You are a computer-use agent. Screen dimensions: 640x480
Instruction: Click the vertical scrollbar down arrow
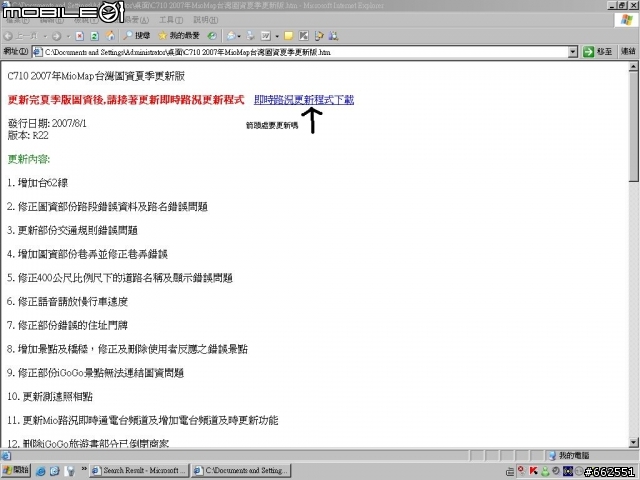[633, 442]
